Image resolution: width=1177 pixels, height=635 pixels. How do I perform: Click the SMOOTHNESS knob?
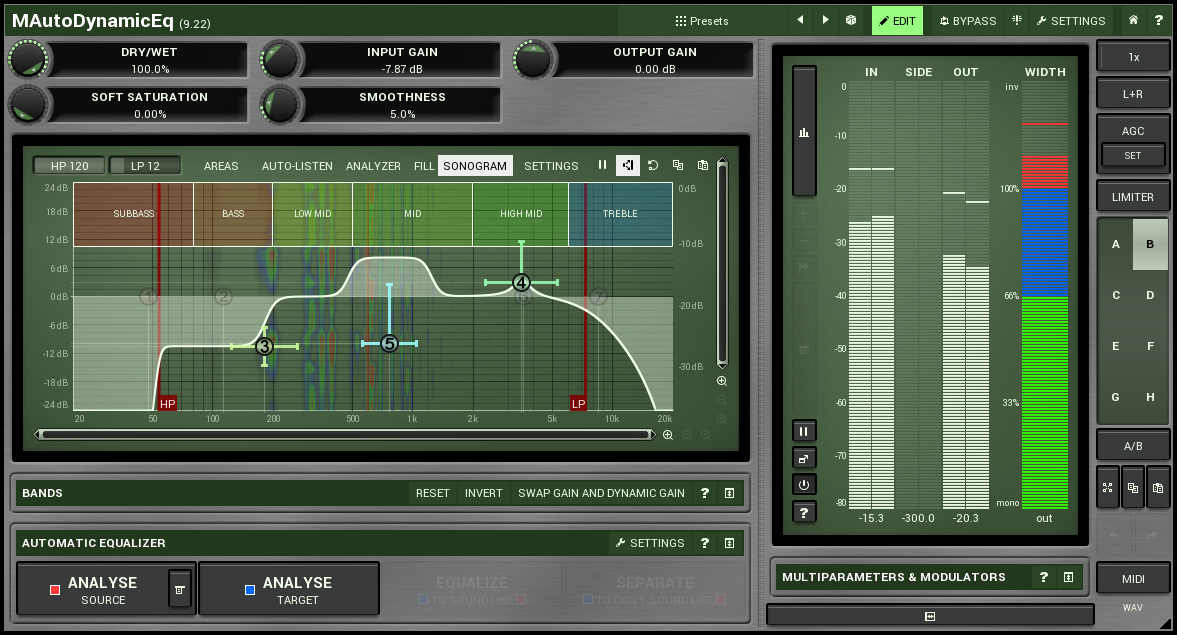click(x=280, y=104)
